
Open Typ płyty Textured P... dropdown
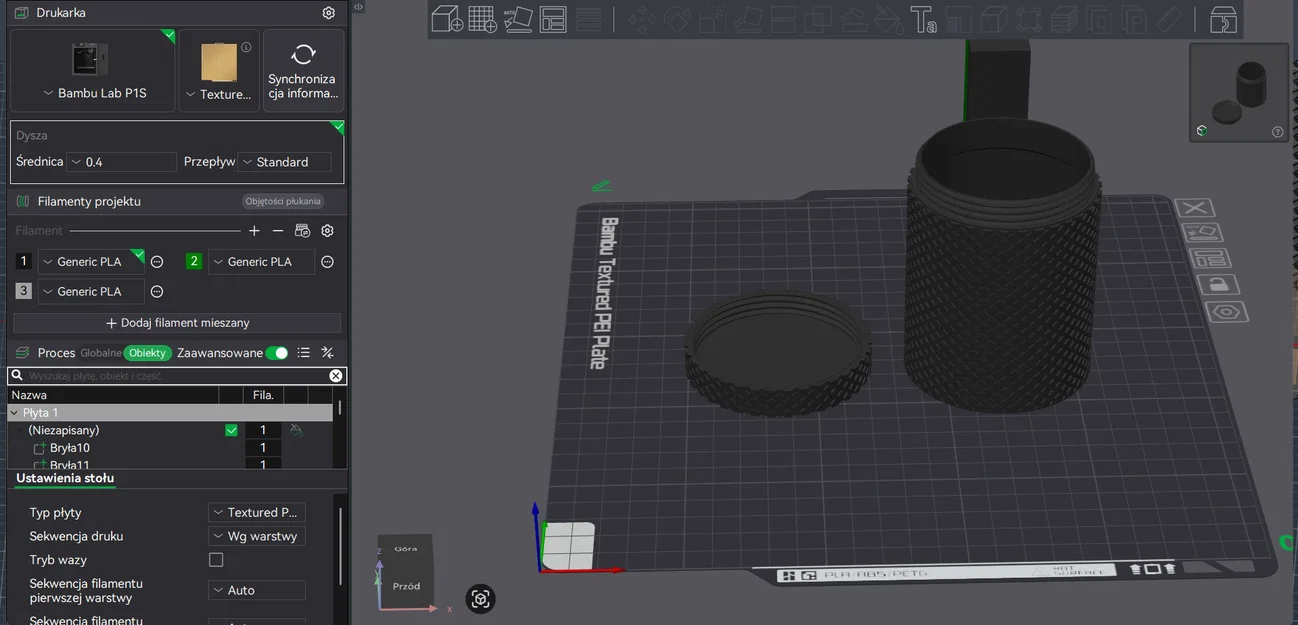257,512
